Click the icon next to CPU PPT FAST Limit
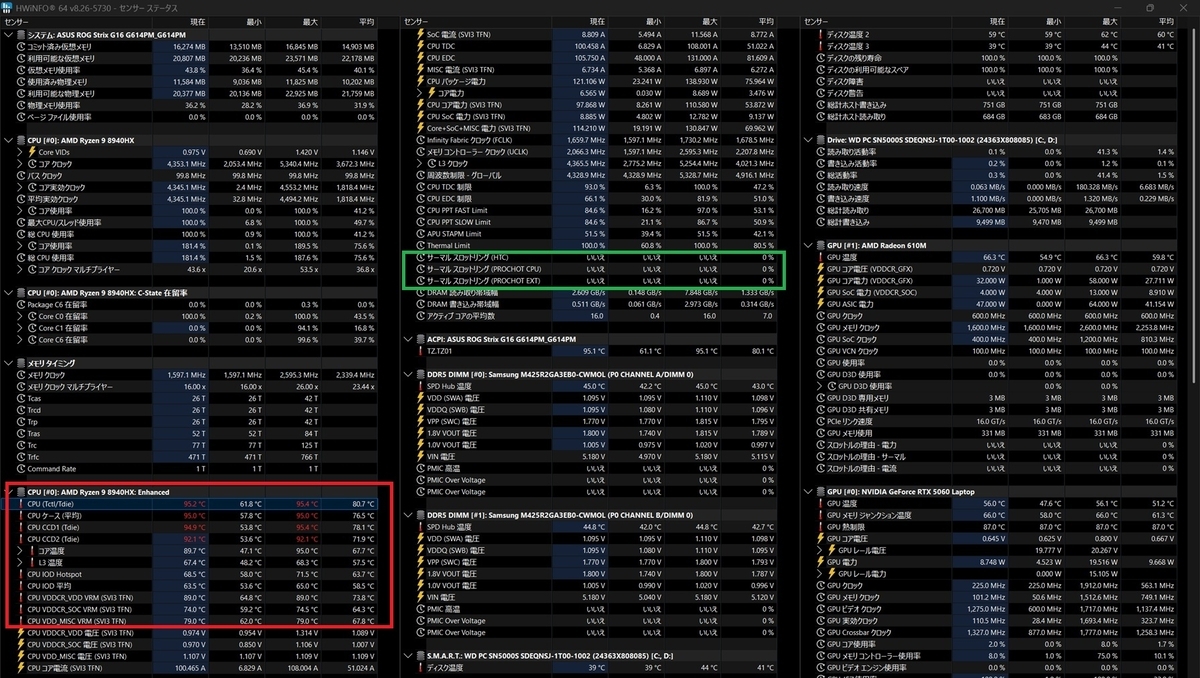Image resolution: width=1200 pixels, height=678 pixels. tap(420, 210)
